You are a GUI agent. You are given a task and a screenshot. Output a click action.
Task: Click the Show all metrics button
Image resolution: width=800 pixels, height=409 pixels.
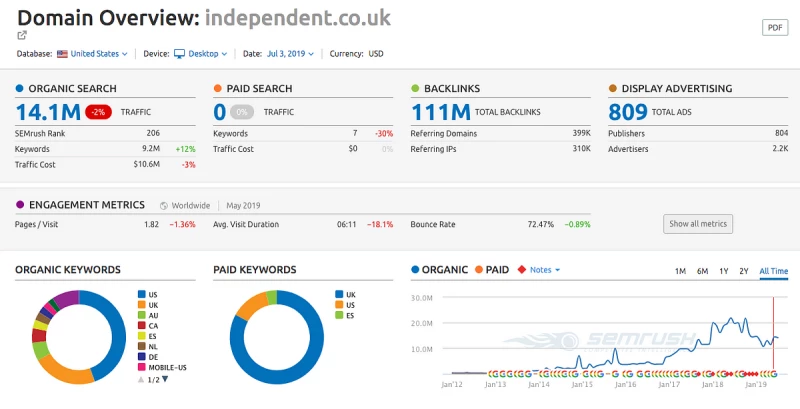coord(699,223)
